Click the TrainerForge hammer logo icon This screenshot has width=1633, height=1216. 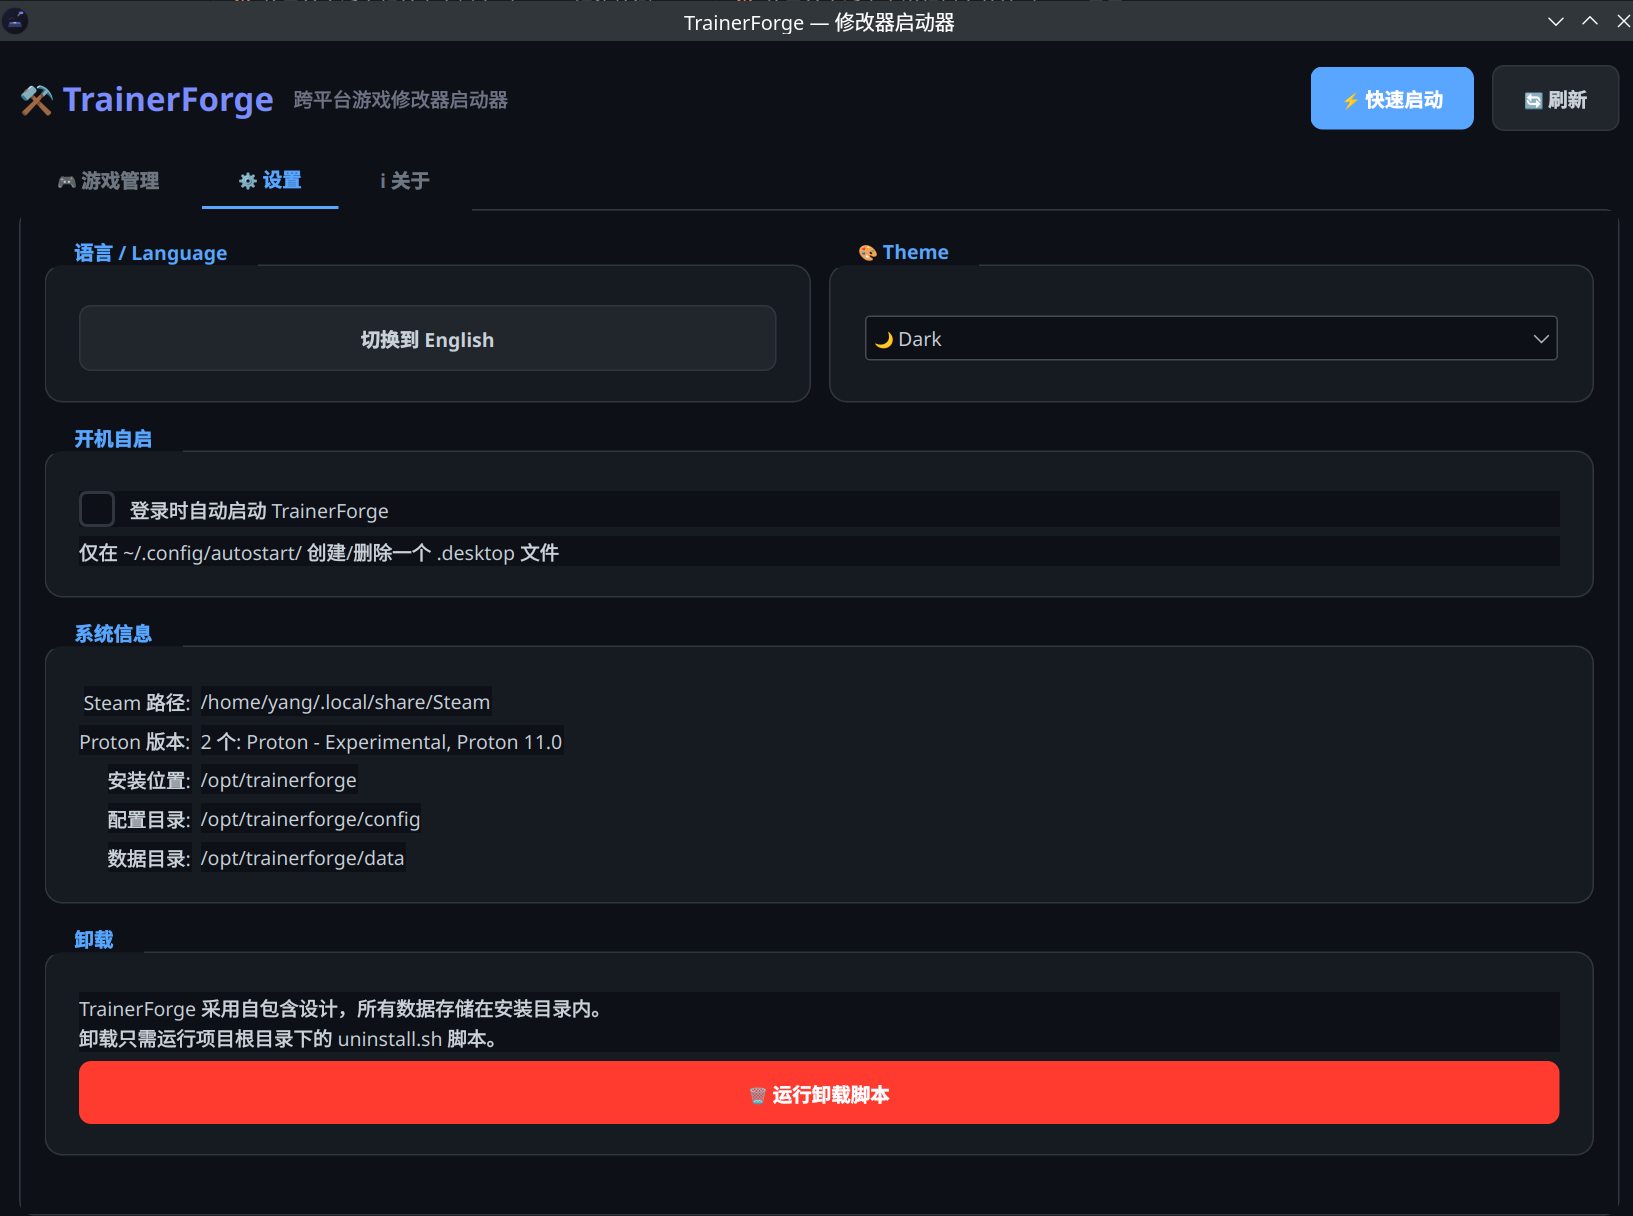(x=37, y=100)
